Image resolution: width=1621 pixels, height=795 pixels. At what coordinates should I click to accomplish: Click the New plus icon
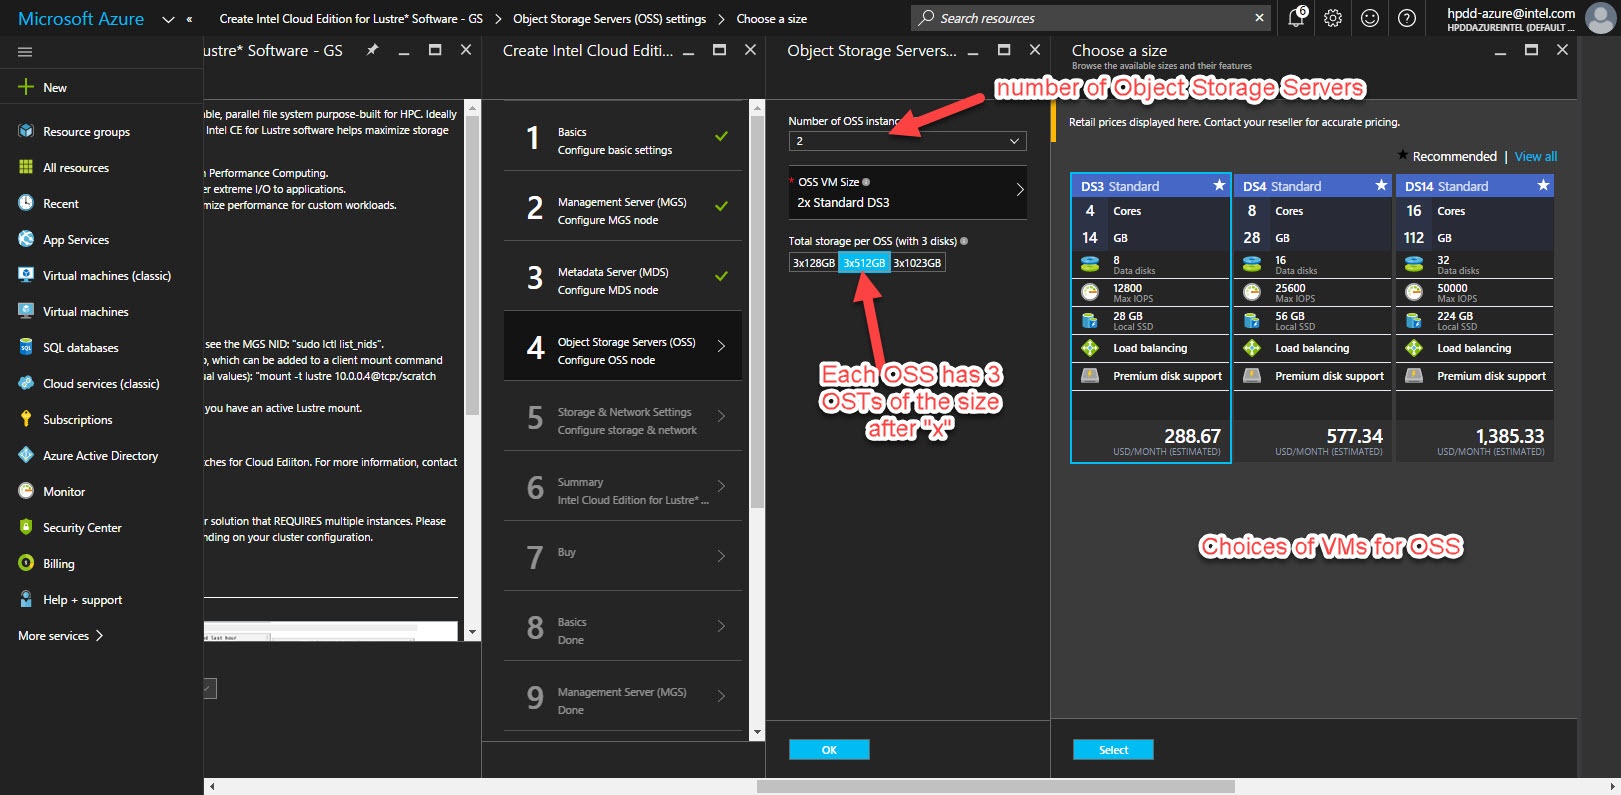tap(26, 87)
